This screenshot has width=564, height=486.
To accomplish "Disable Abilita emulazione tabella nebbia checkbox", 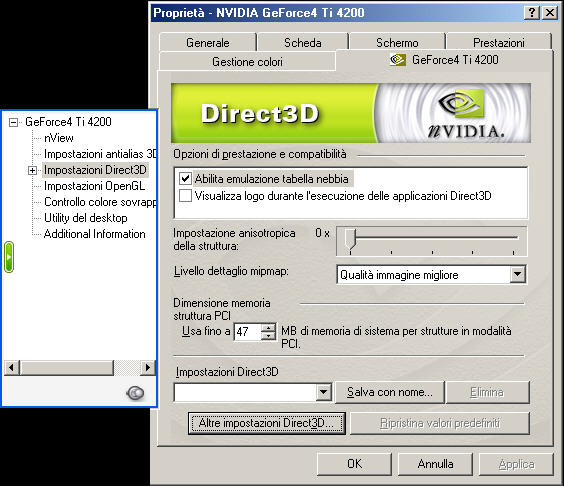I will tap(185, 178).
